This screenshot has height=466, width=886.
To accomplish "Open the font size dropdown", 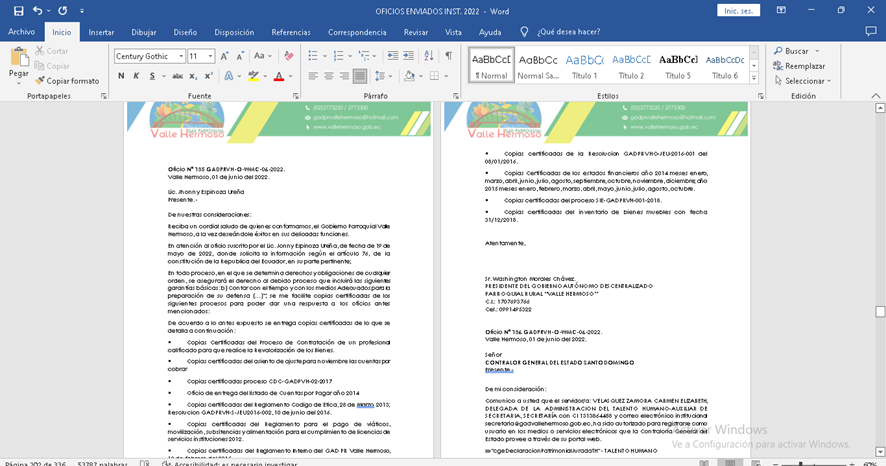I will coord(209,57).
